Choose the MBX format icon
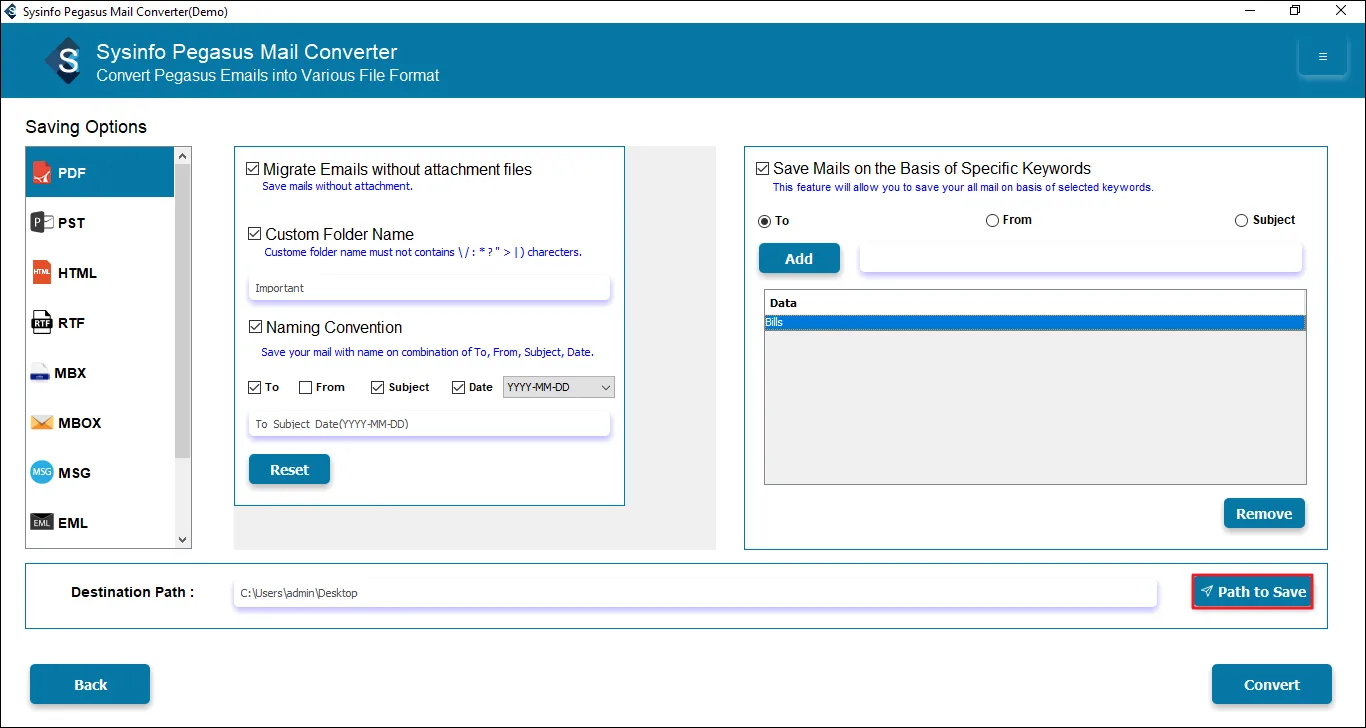1366x728 pixels. [x=40, y=373]
